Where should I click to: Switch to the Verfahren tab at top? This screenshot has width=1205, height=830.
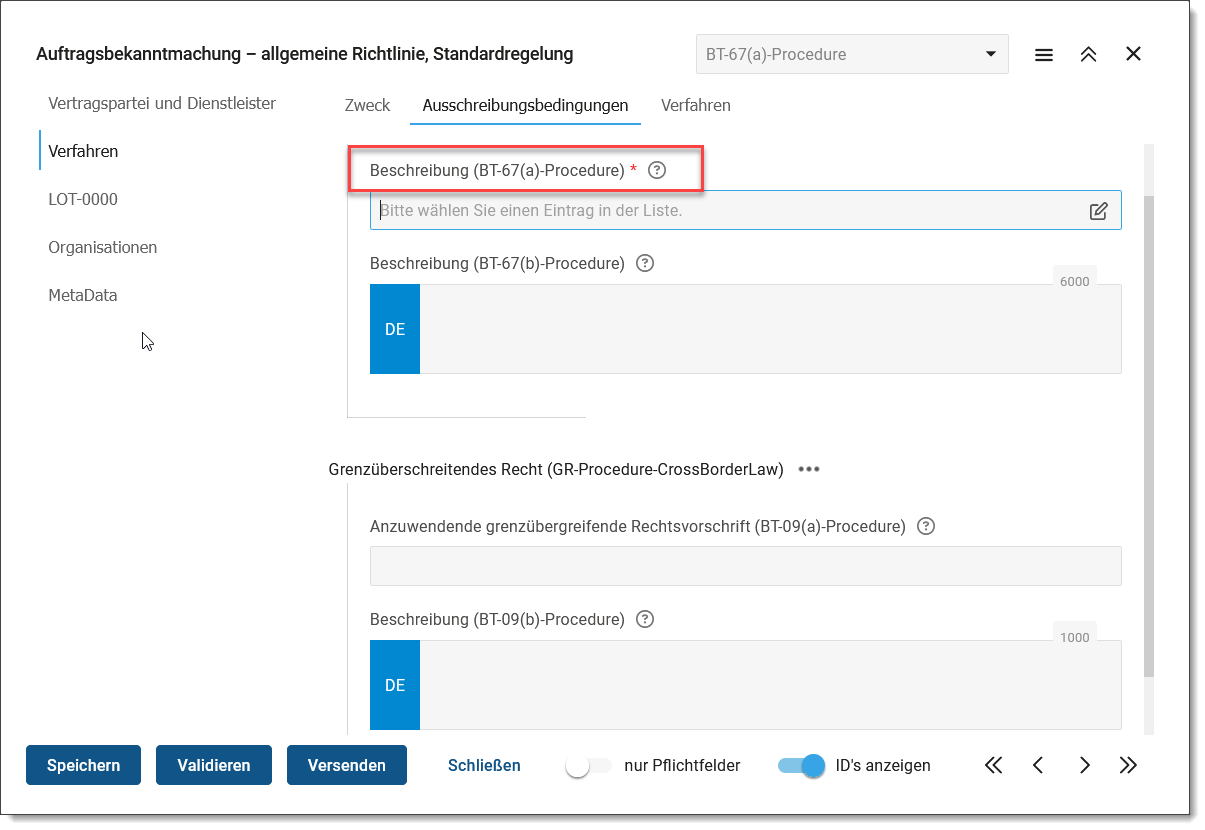click(x=695, y=105)
